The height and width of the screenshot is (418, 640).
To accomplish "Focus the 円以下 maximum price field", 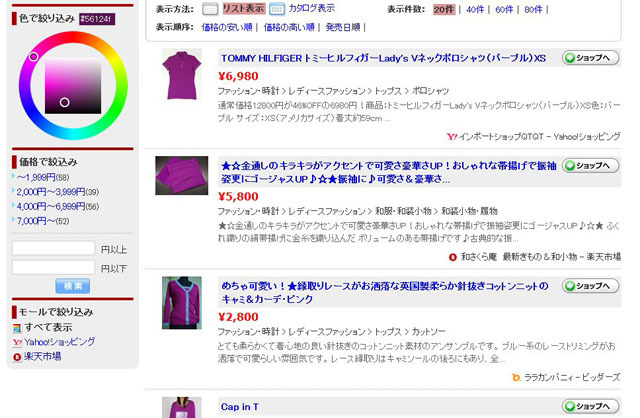I will point(53,267).
